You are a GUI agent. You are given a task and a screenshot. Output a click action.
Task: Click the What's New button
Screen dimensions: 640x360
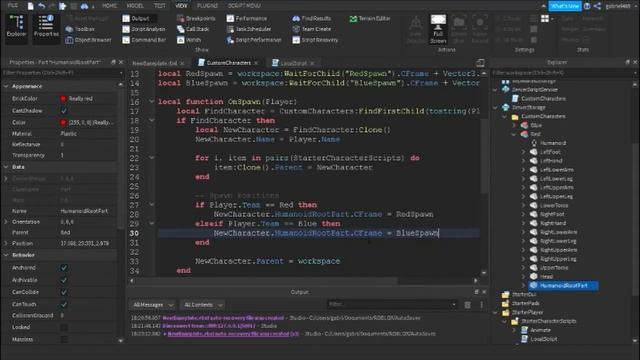pos(565,6)
